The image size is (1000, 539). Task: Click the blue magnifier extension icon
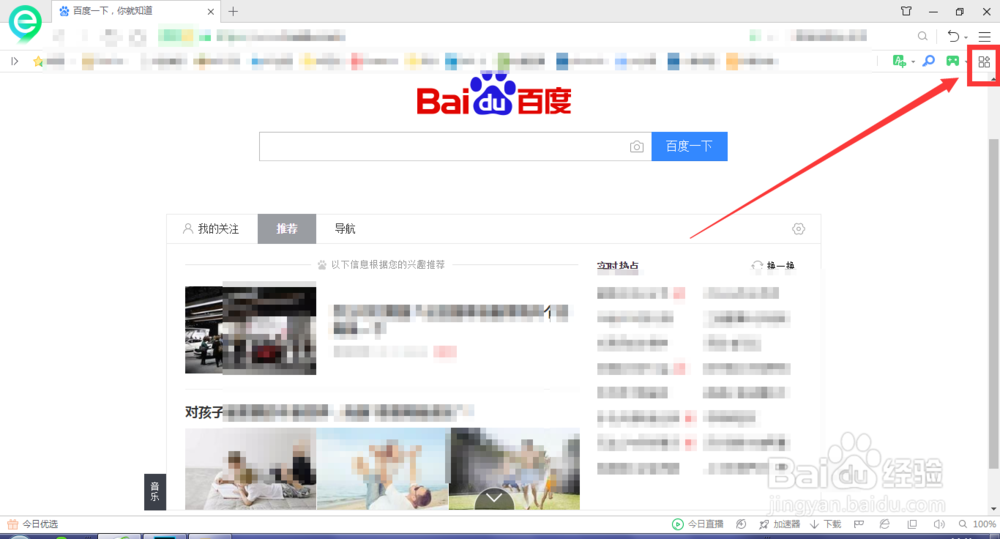click(929, 61)
